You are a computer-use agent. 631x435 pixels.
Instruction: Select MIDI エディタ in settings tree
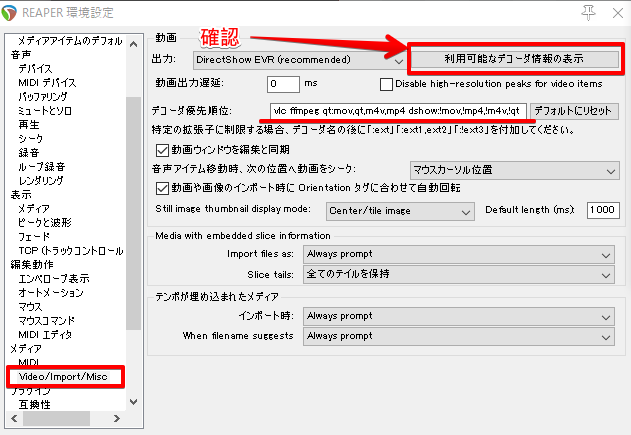coord(45,335)
